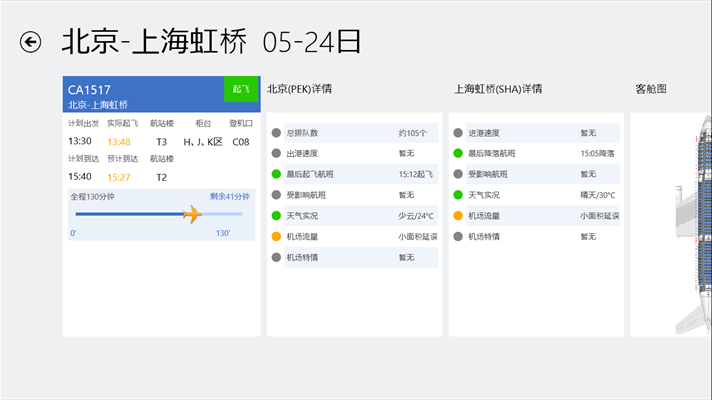Click gray dot beside 总排队数
The image size is (712, 400).
pos(276,132)
